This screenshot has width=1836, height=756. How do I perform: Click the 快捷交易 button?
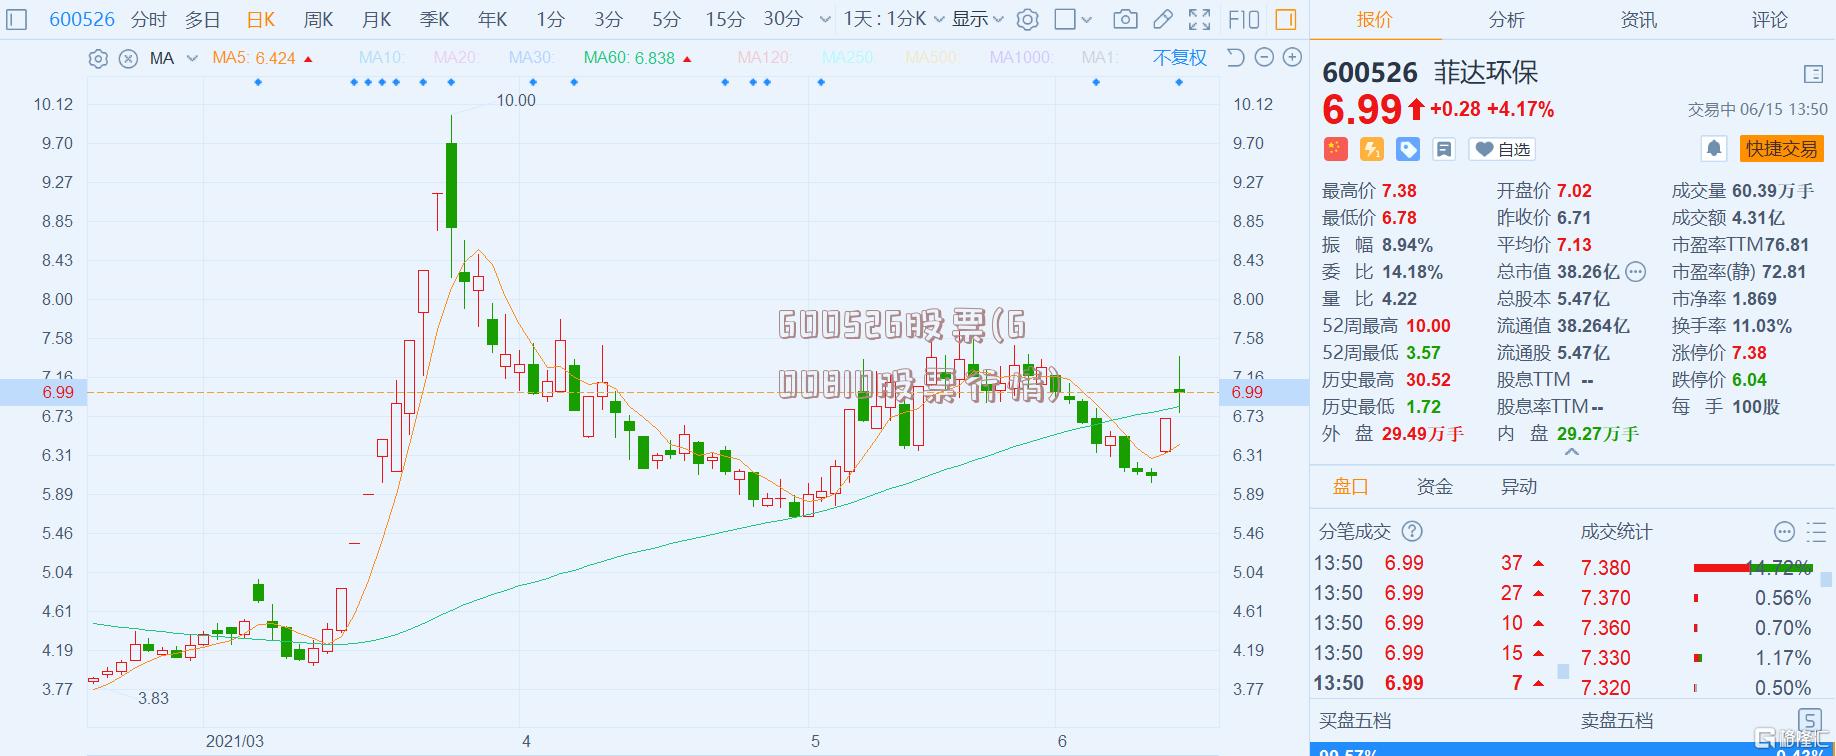pyautogui.click(x=1781, y=149)
